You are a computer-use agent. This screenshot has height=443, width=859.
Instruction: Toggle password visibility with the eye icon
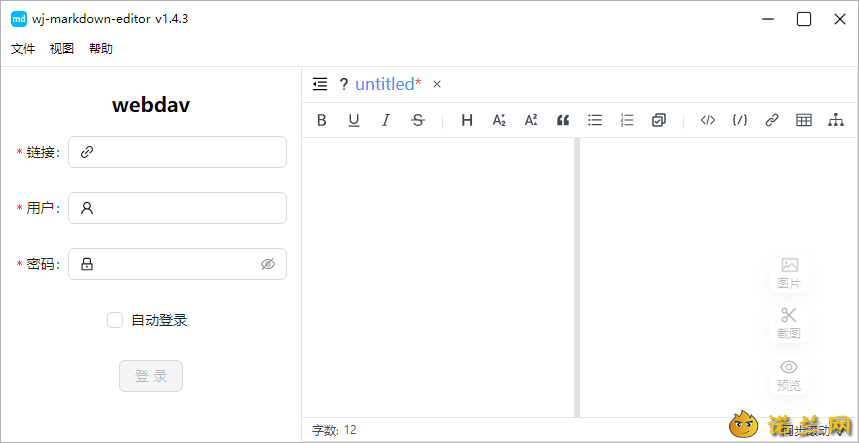pos(267,264)
